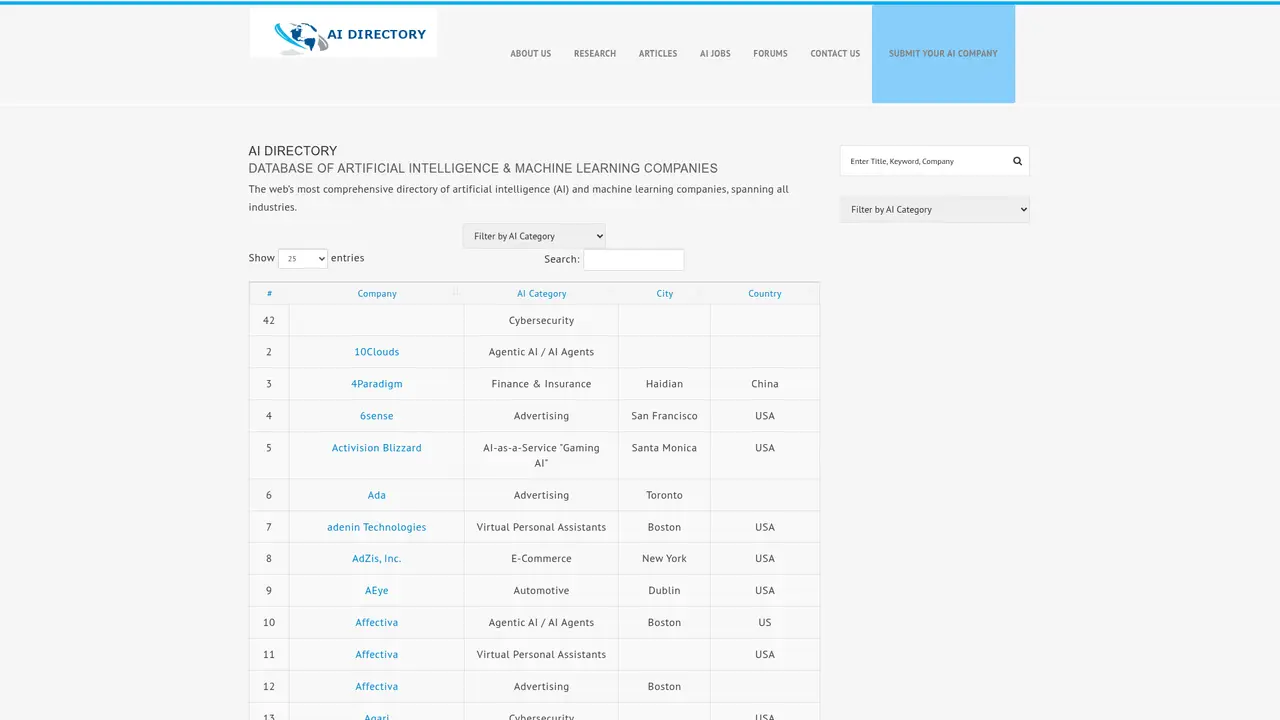Click Submit Your AI Company button
Viewport: 1280px width, 720px height.
[943, 54]
